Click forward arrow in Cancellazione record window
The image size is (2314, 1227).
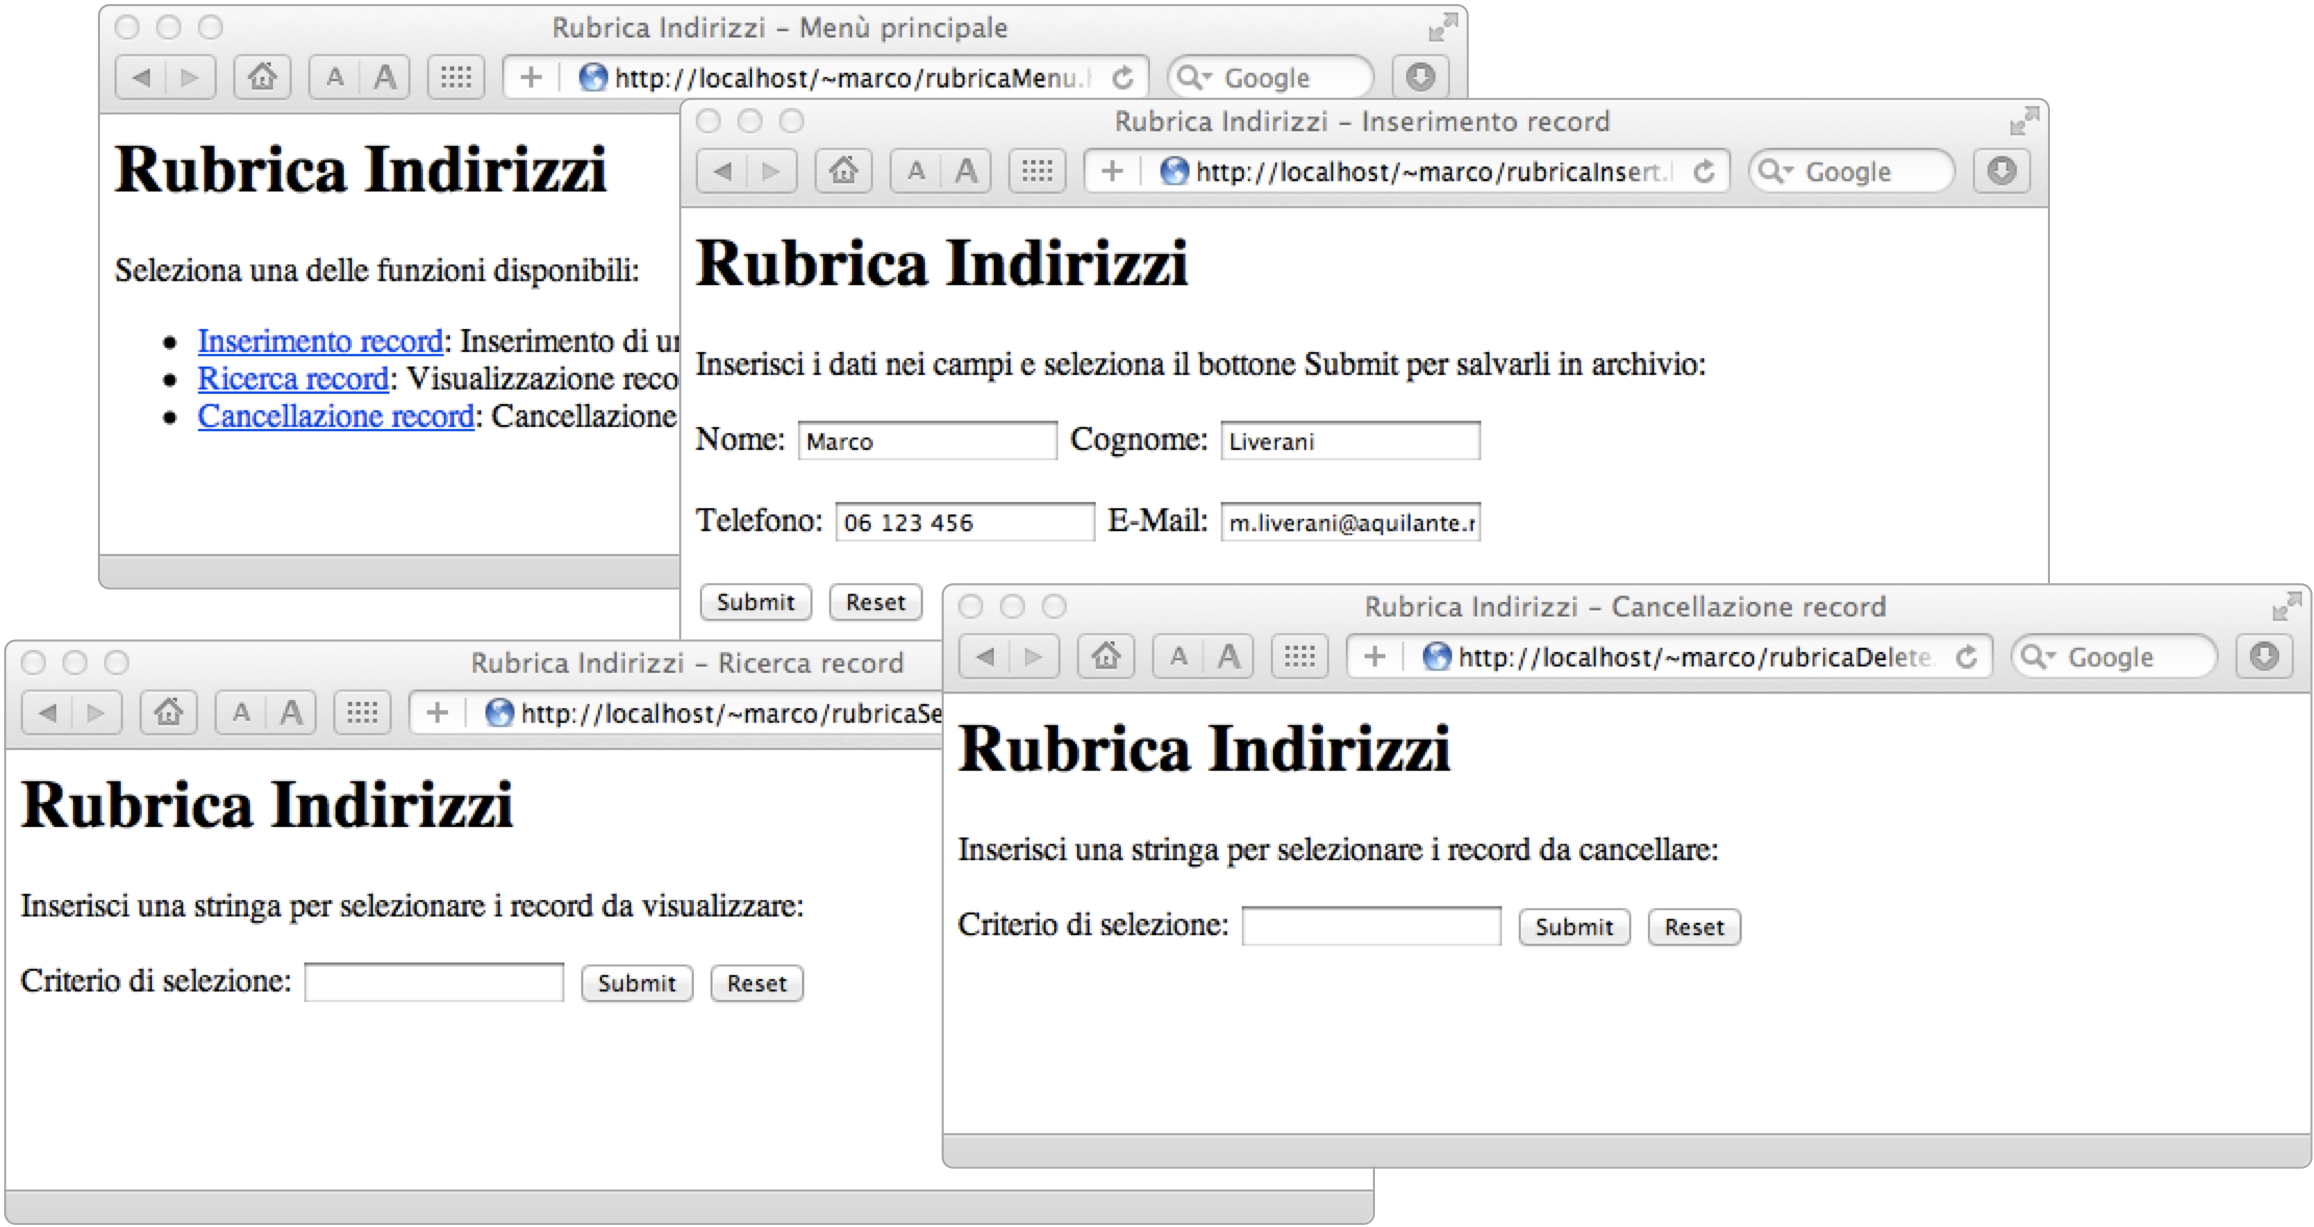pos(1034,657)
